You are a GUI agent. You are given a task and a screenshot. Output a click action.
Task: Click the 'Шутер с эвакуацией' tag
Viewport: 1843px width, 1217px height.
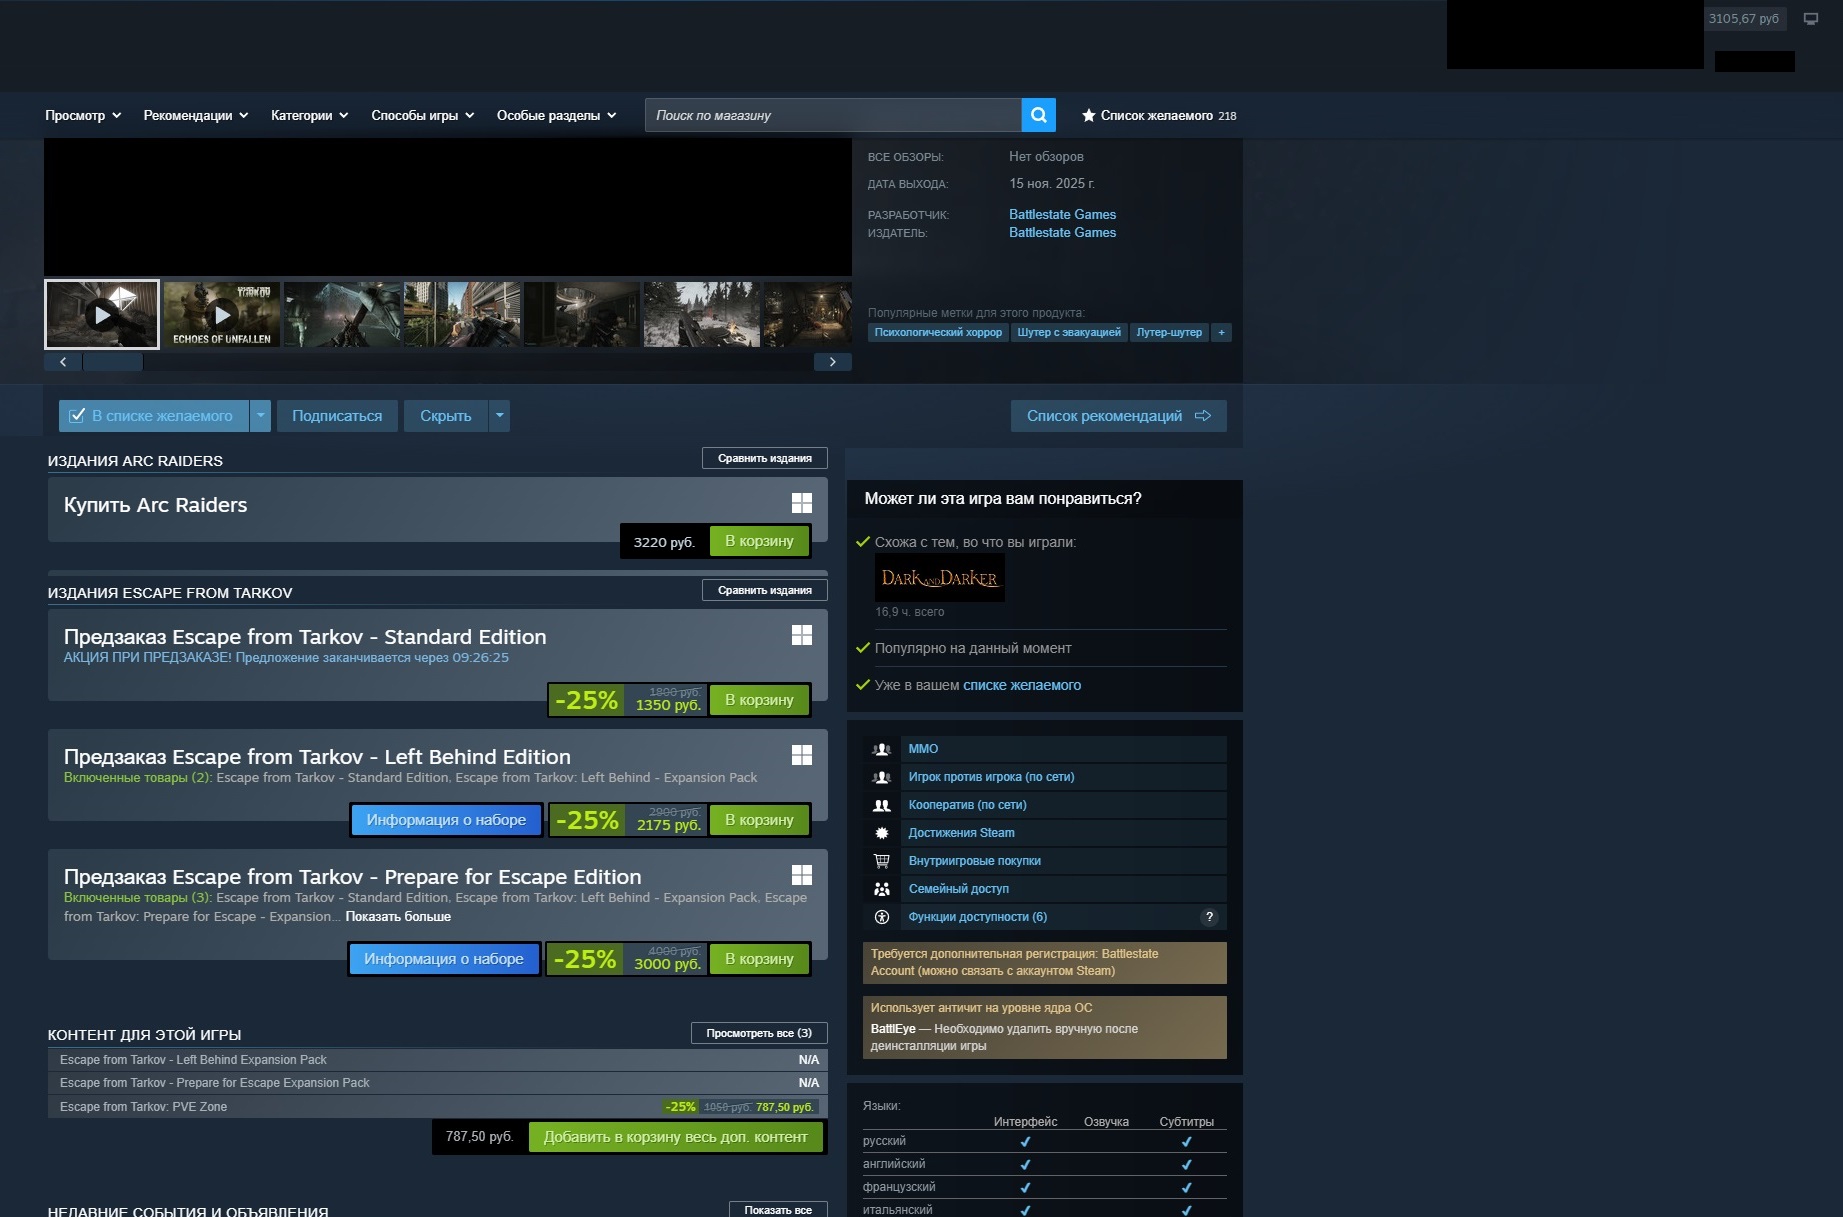point(1069,332)
